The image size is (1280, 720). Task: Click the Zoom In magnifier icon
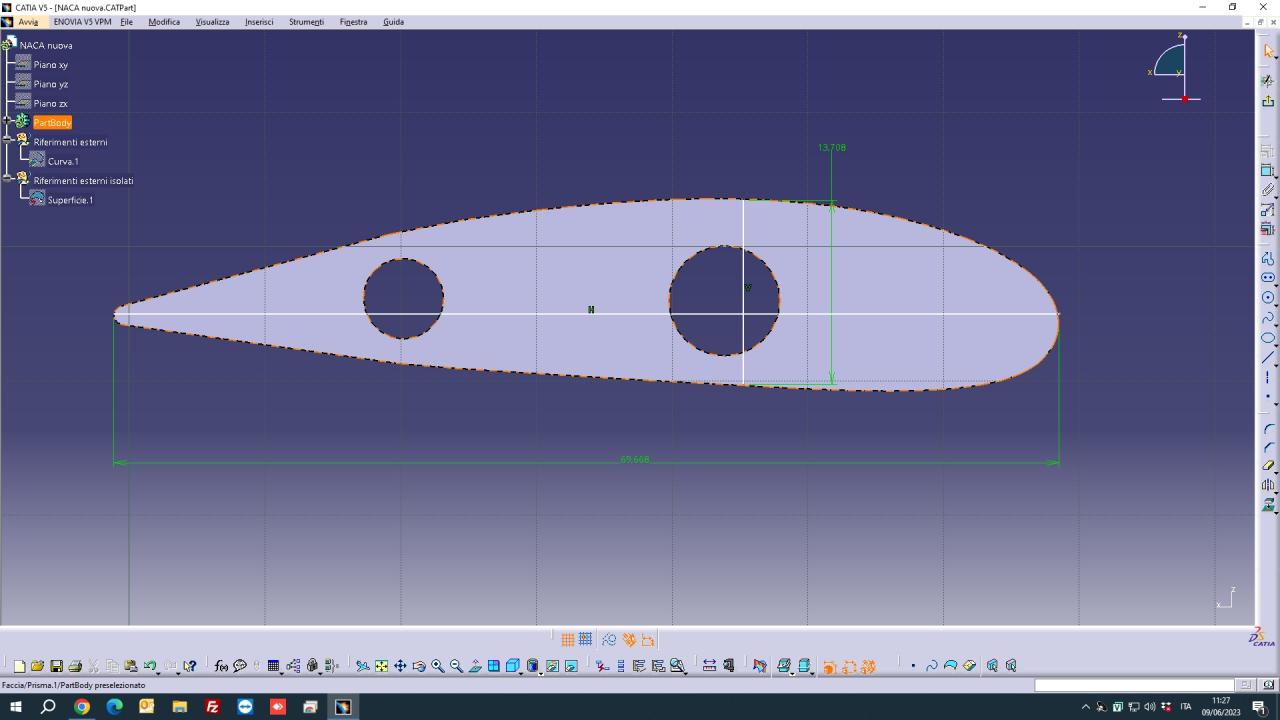pos(437,666)
